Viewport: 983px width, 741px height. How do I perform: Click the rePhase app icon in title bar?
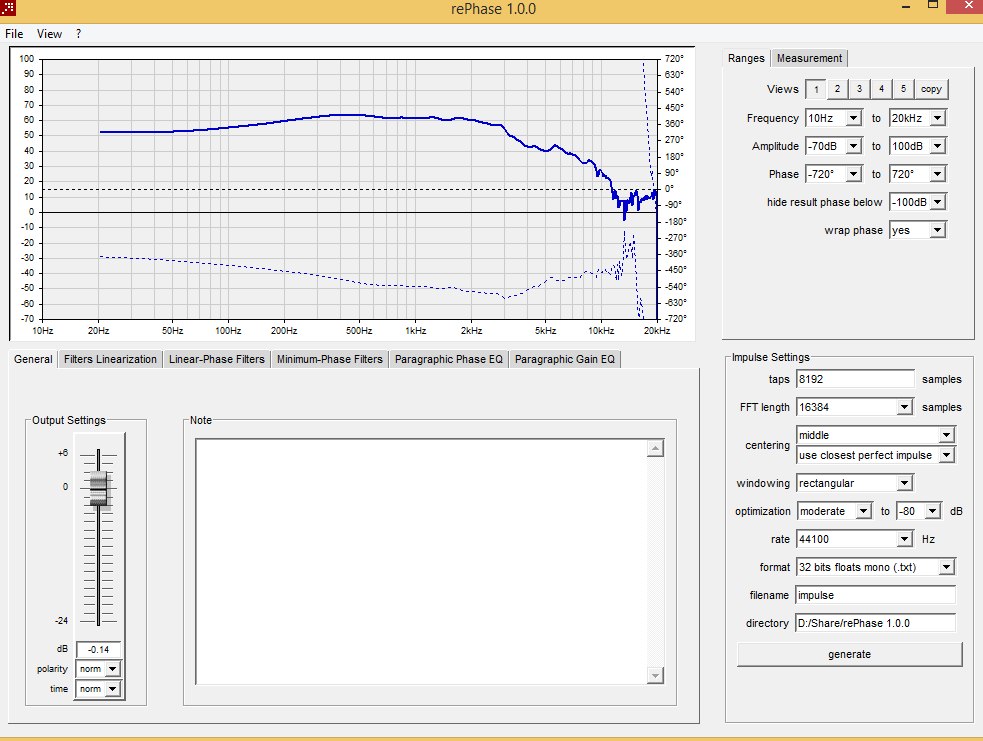tap(9, 9)
